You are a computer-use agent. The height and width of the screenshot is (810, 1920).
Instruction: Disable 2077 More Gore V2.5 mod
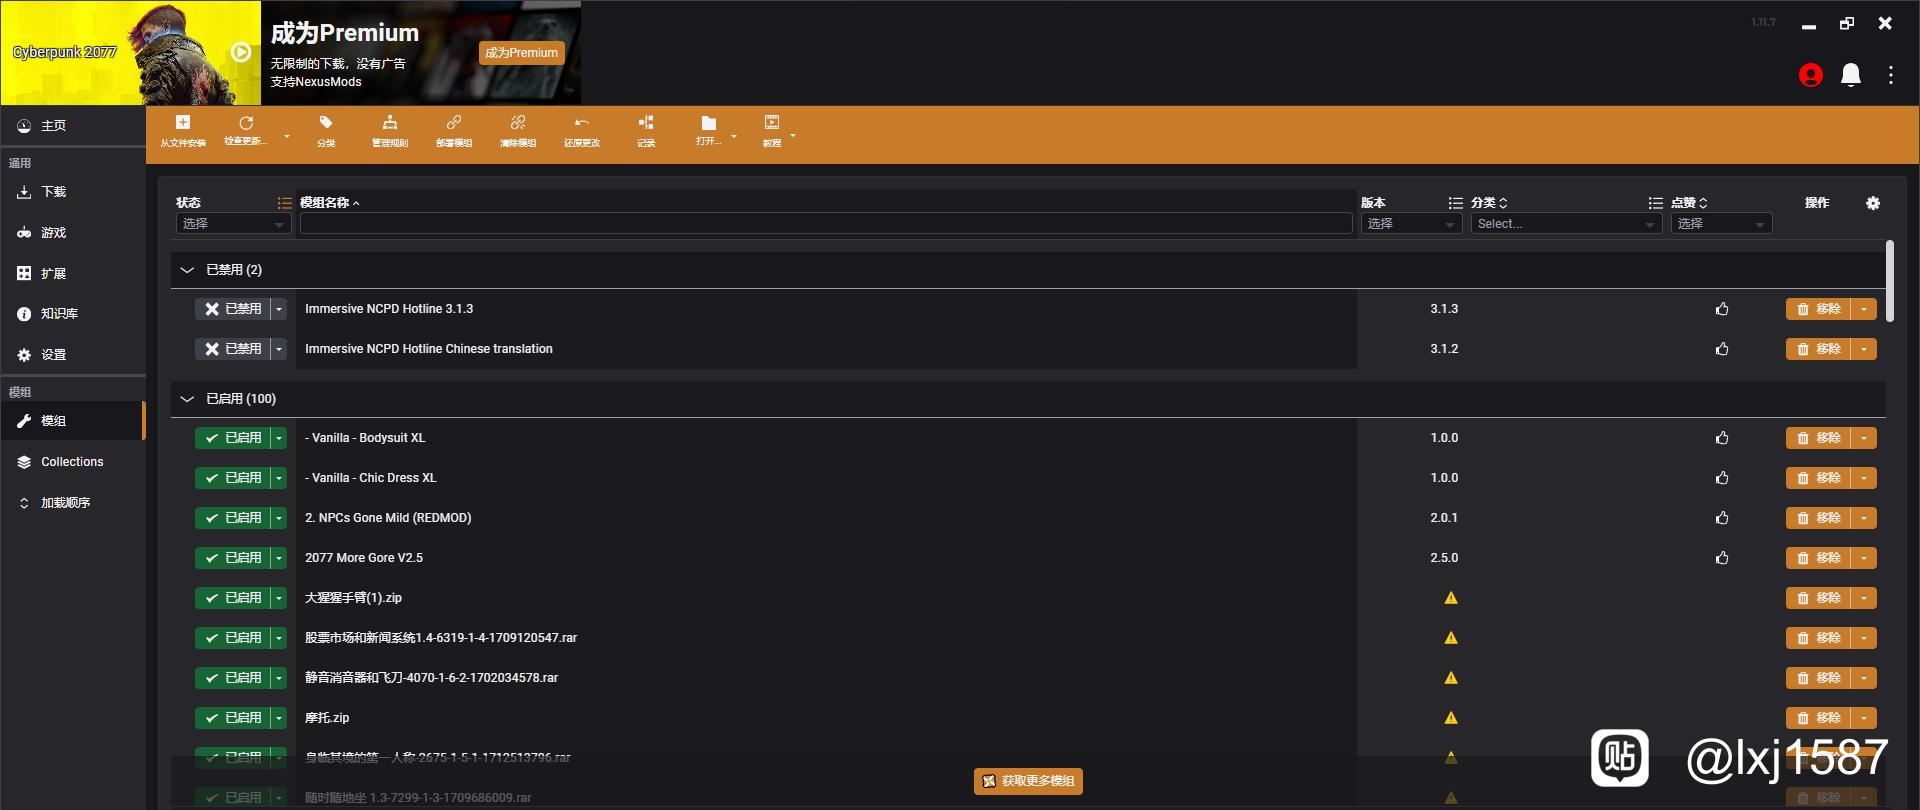pyautogui.click(x=233, y=558)
